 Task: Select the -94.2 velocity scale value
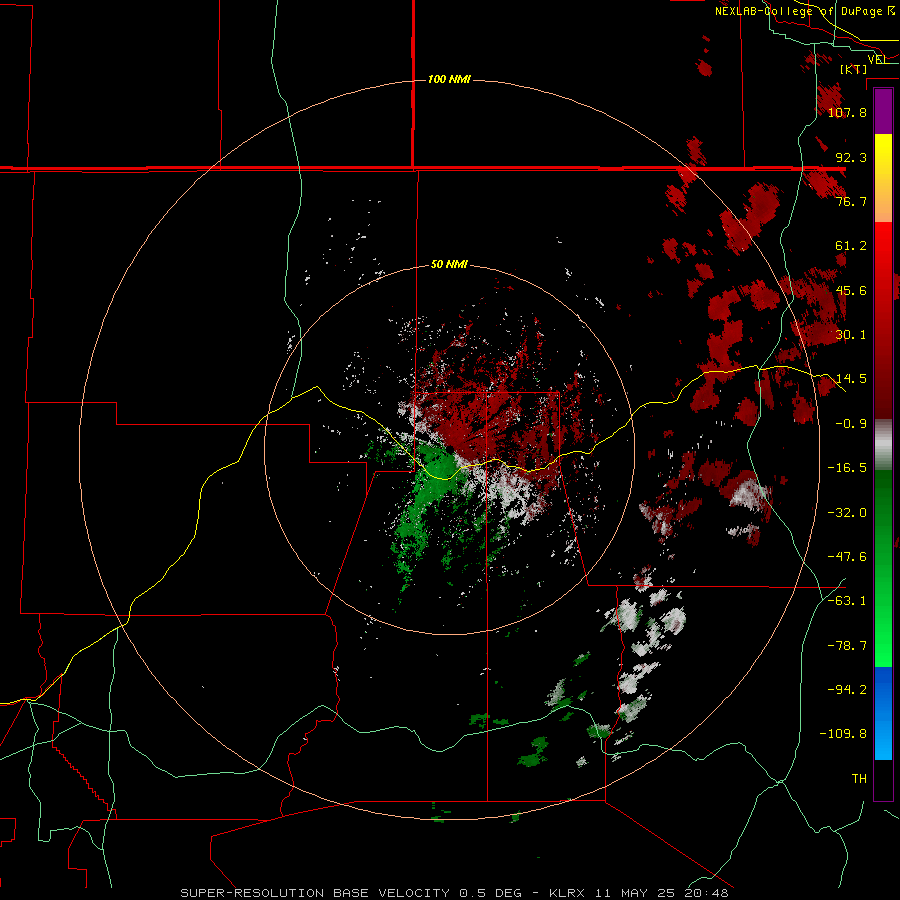(847, 690)
